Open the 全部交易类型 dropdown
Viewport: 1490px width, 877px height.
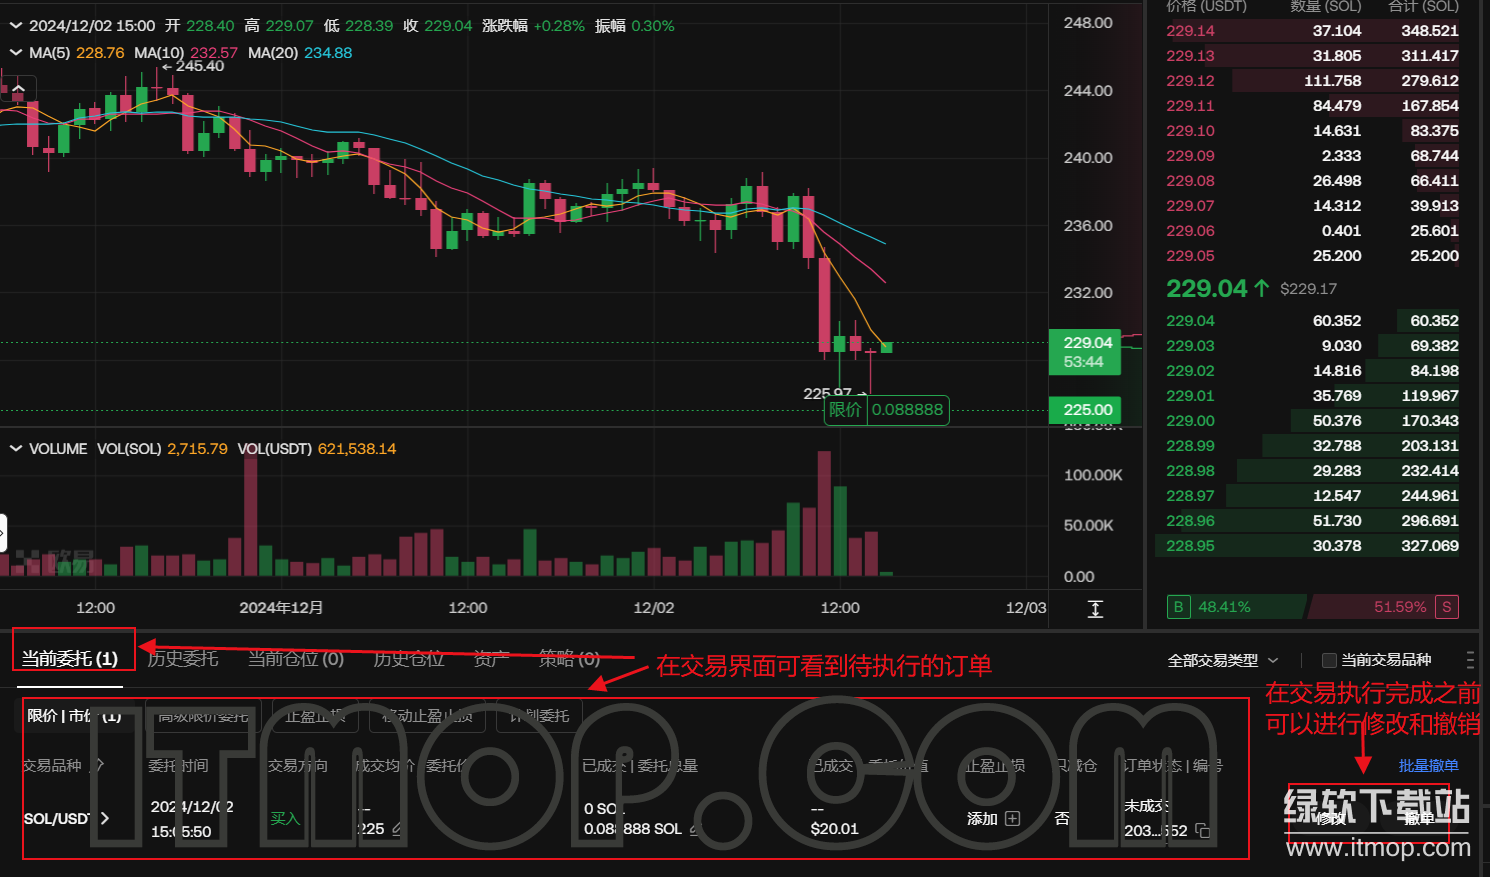pyautogui.click(x=1223, y=661)
